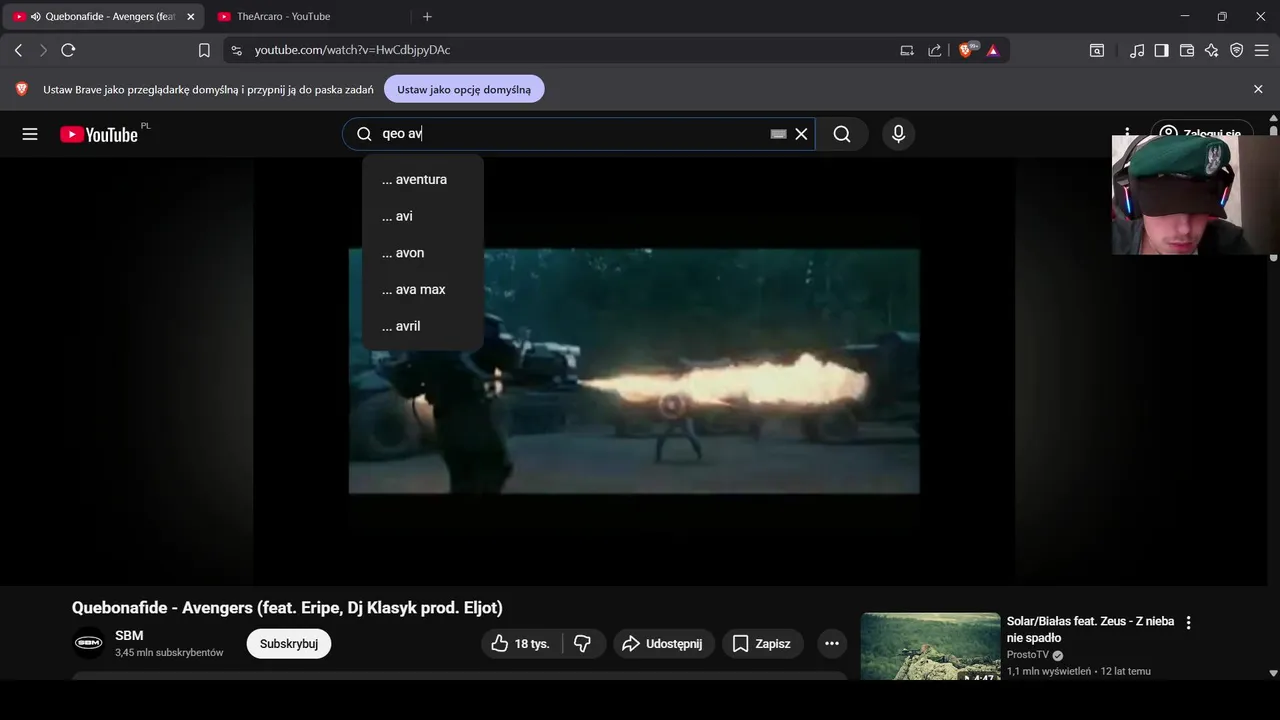
Task: Open Brave Shields lion icon
Action: click(967, 50)
